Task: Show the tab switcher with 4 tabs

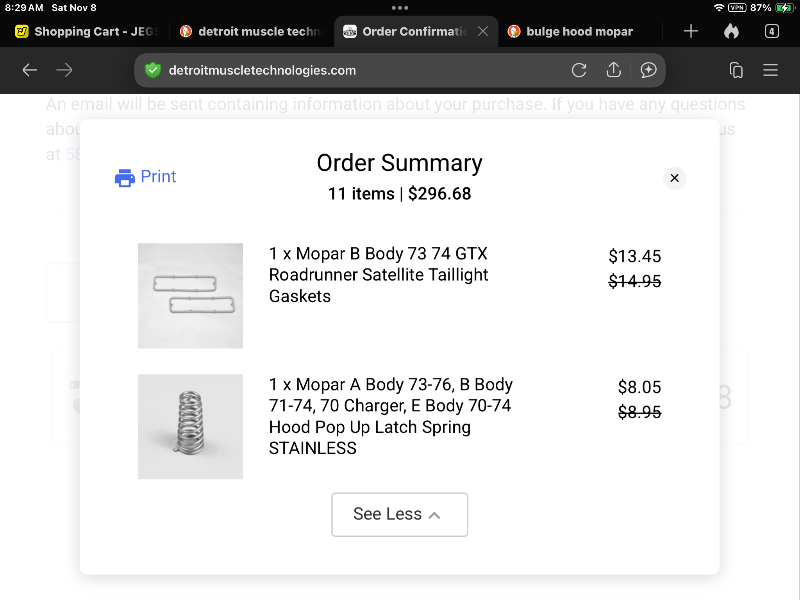Action: pos(771,31)
